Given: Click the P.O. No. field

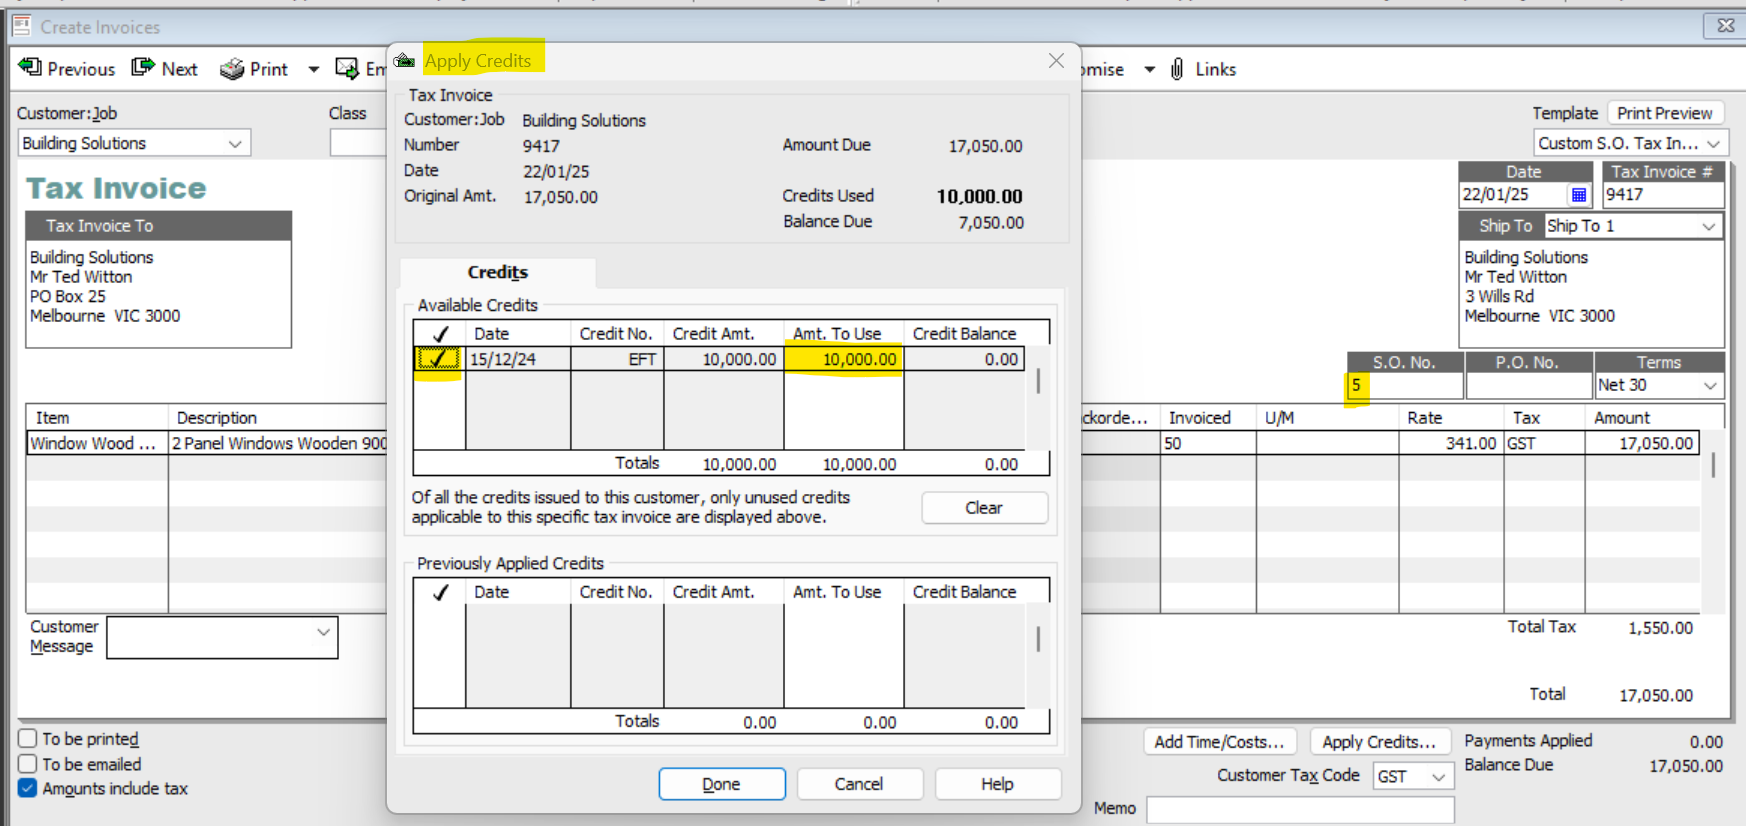Looking at the screenshot, I should point(1528,385).
